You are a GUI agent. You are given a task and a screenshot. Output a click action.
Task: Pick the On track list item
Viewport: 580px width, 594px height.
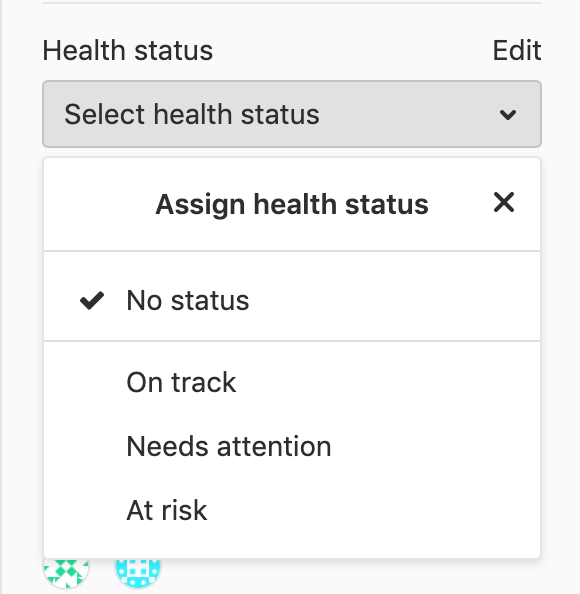tap(292, 382)
